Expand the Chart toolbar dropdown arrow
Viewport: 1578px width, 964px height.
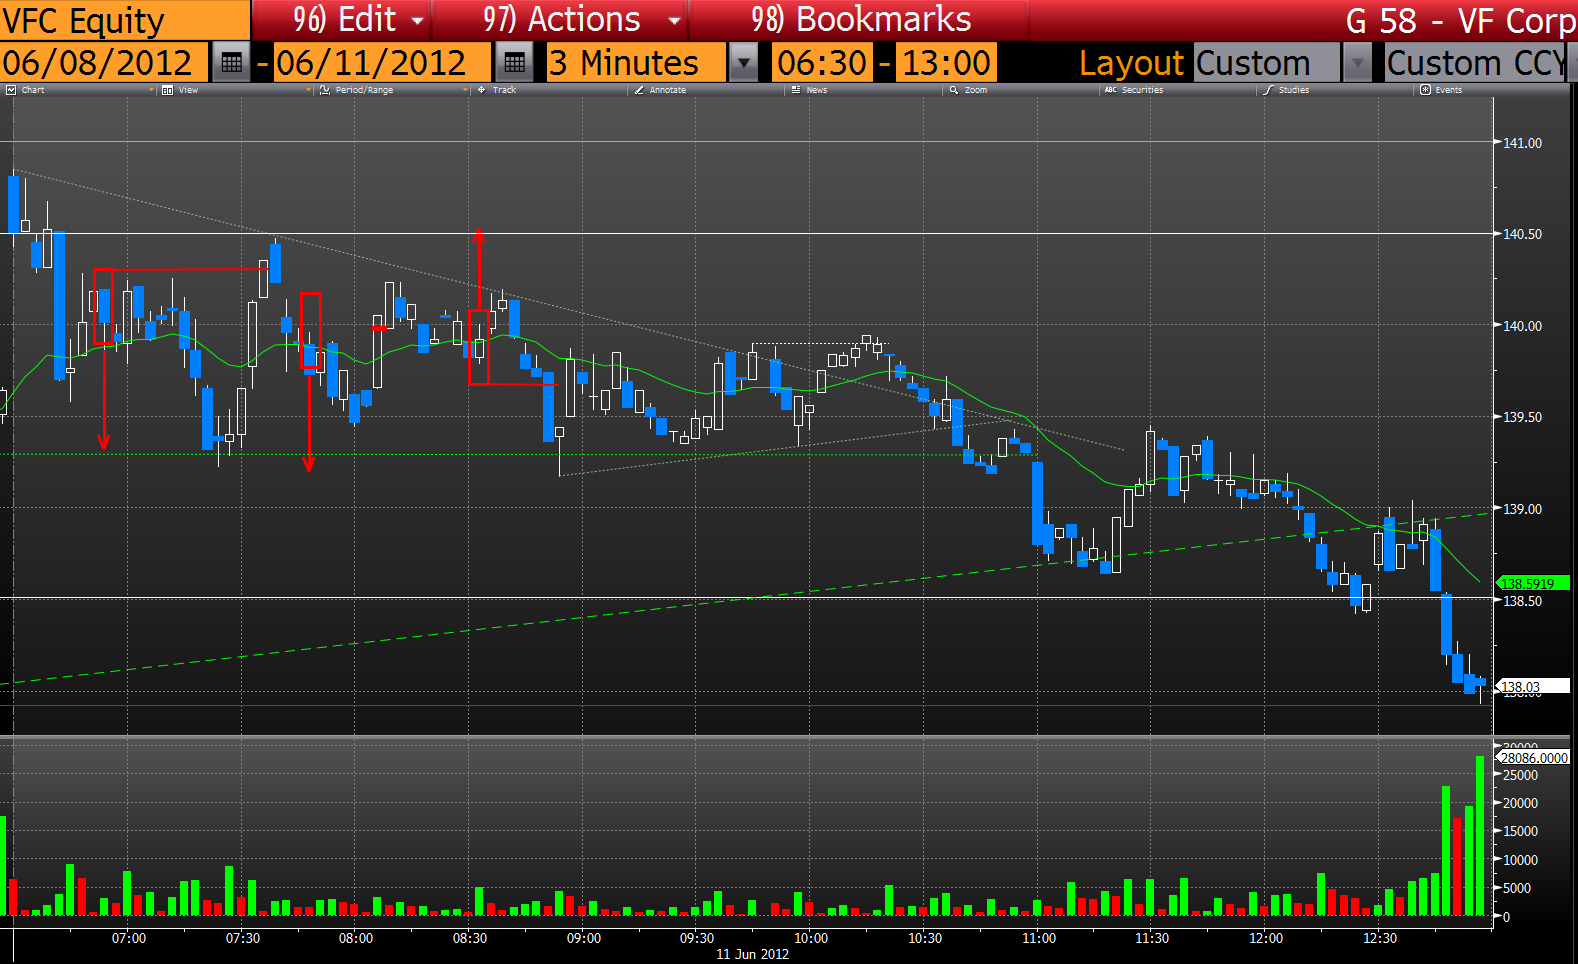click(151, 90)
